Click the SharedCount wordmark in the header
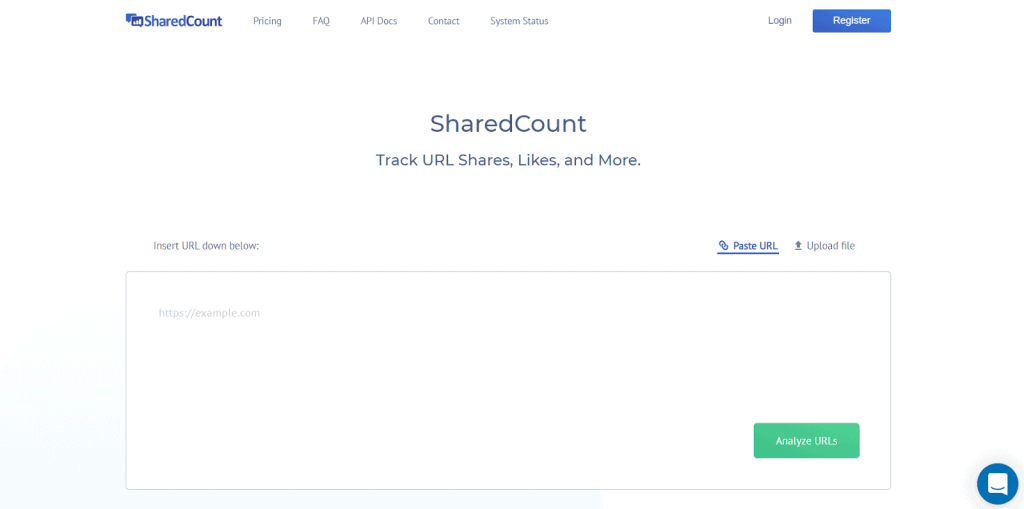The height and width of the screenshot is (509, 1024). pyautogui.click(x=184, y=21)
